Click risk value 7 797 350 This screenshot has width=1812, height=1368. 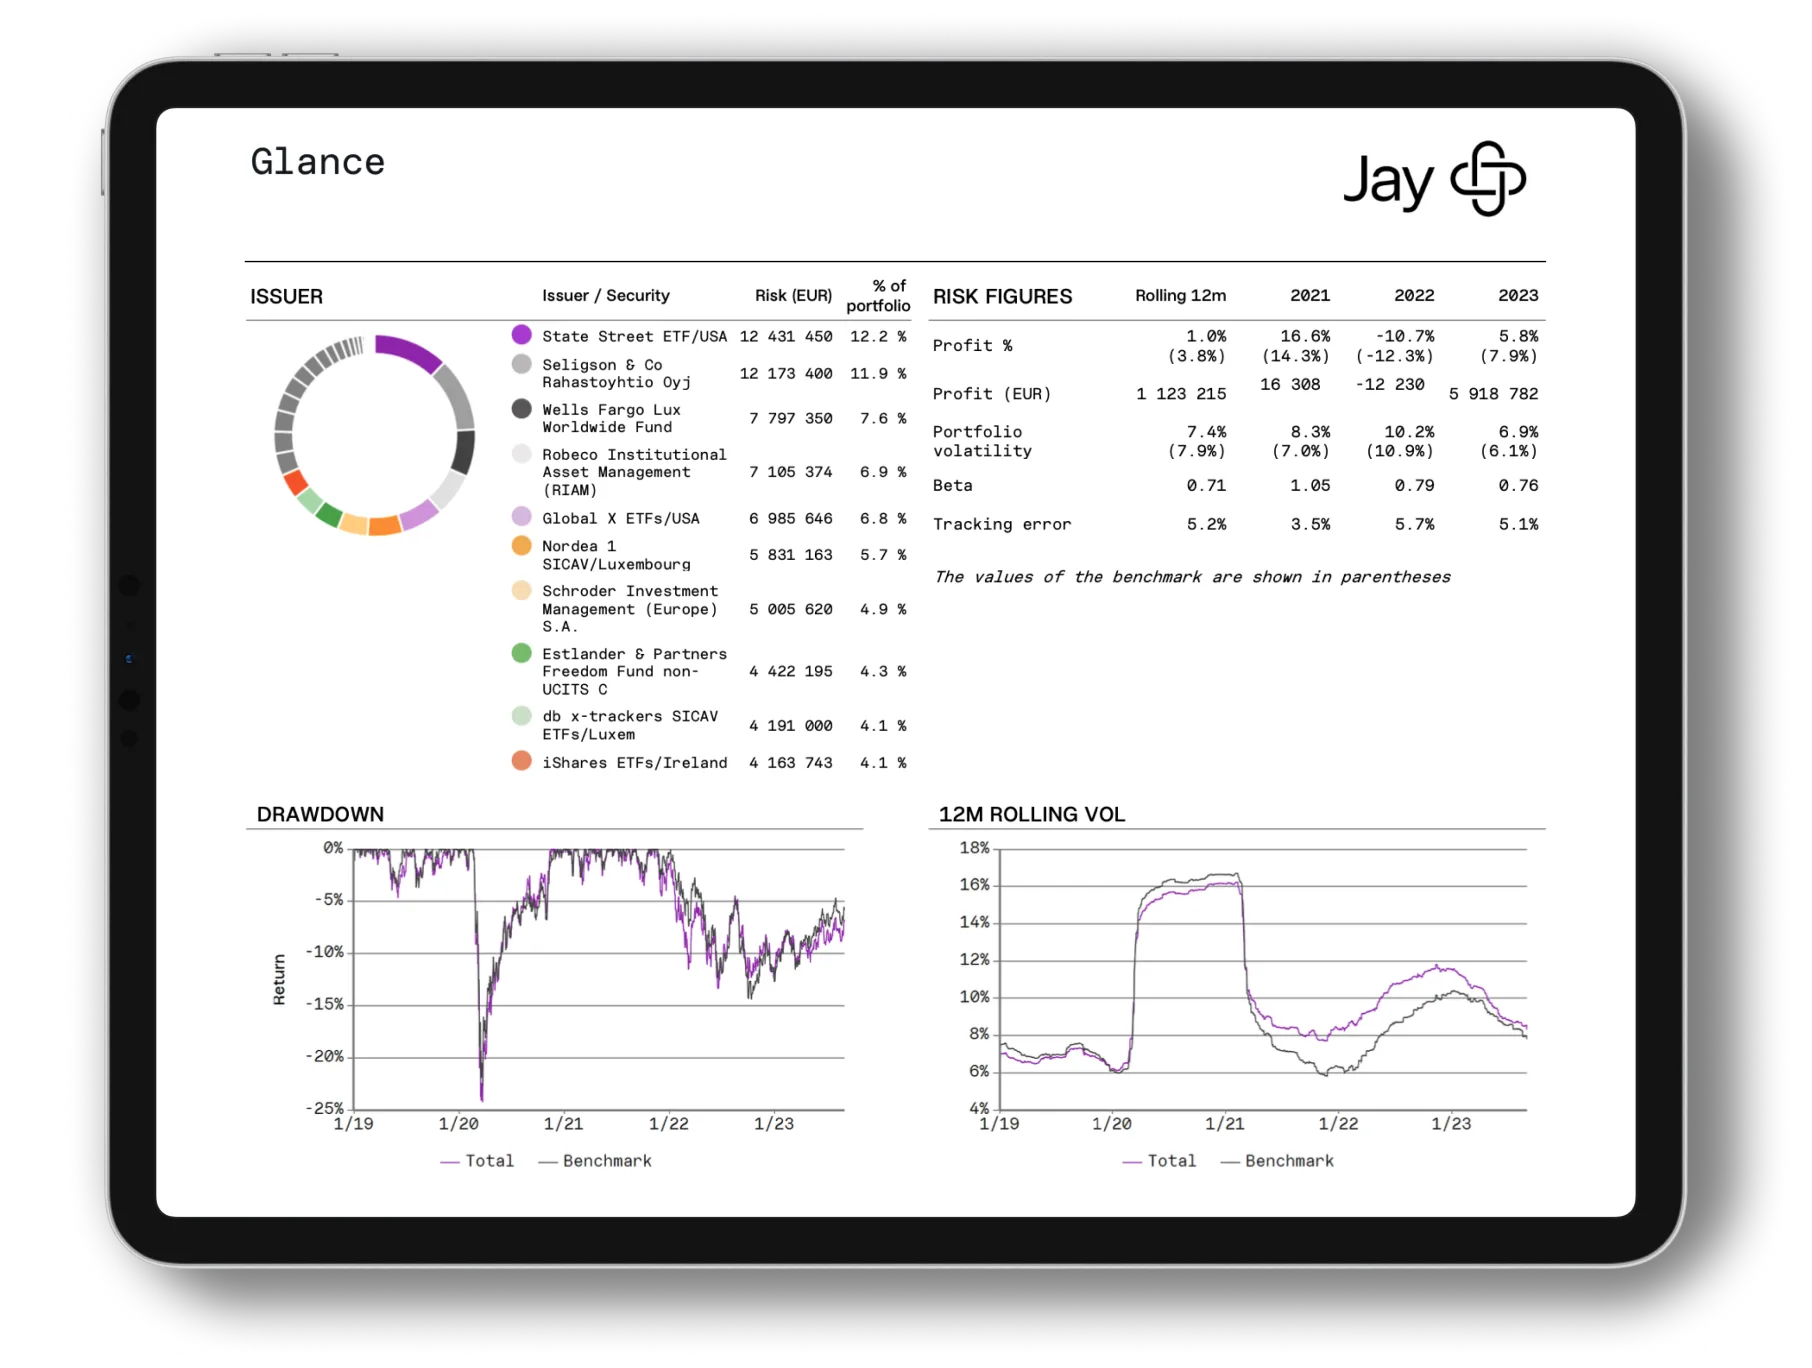point(791,418)
